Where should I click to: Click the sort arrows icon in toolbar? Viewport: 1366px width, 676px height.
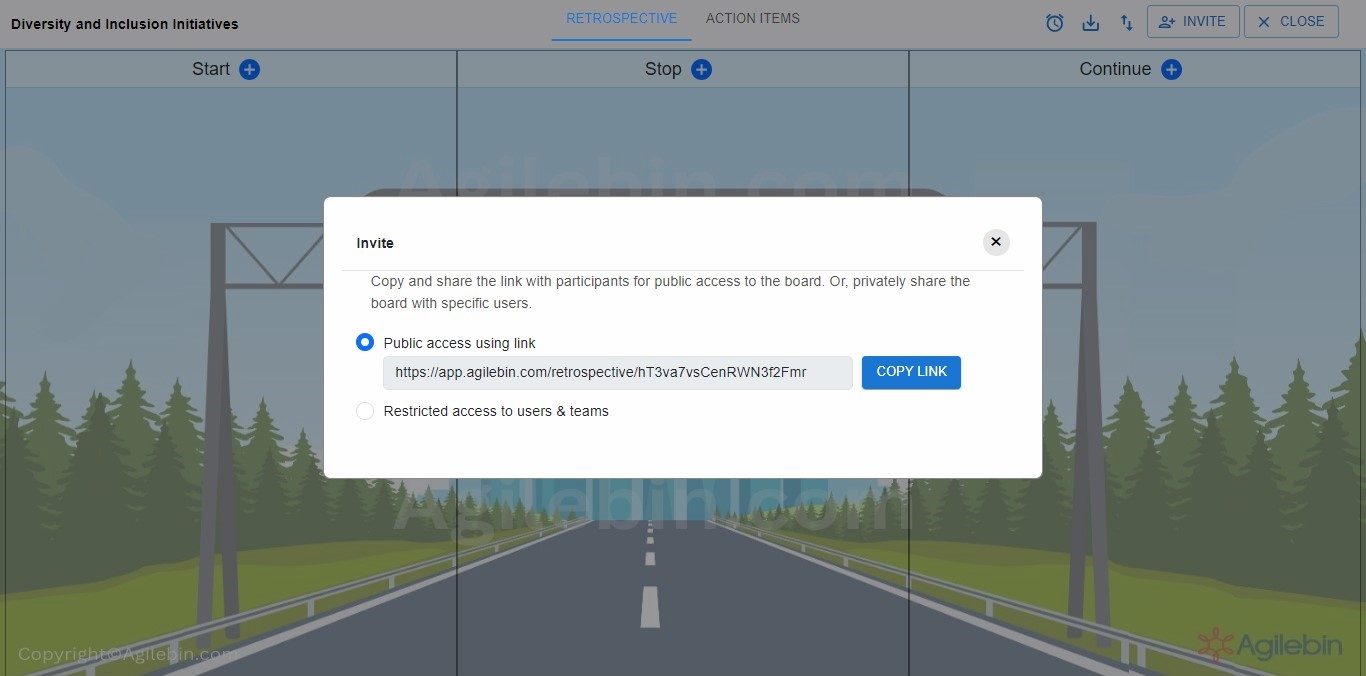(1126, 22)
